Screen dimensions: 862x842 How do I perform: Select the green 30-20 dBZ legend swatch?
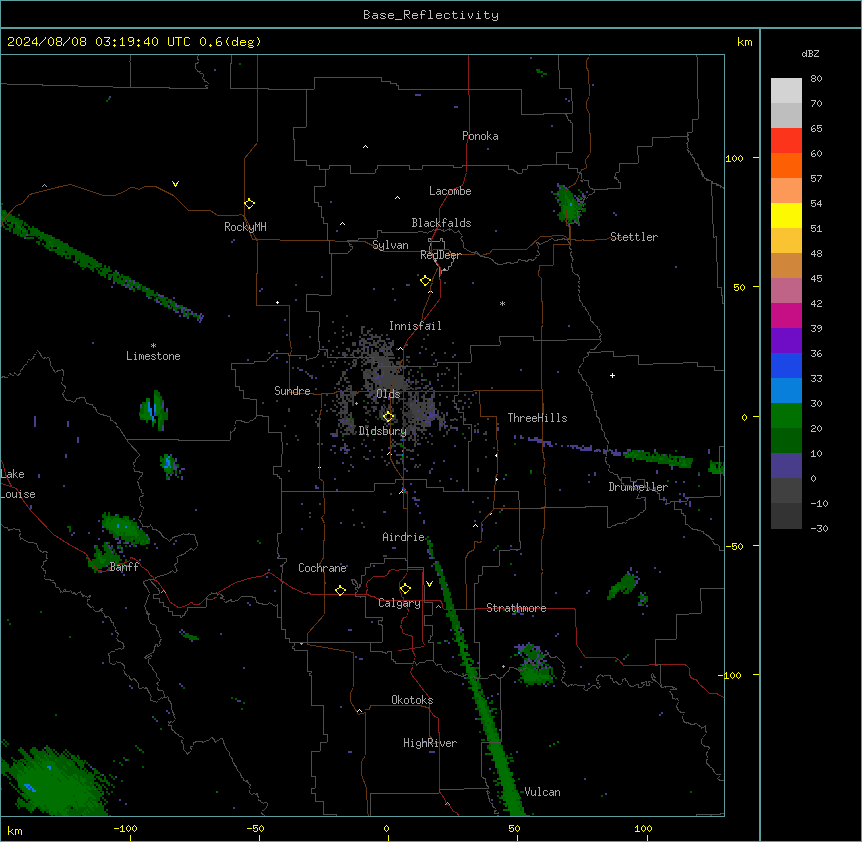point(786,416)
